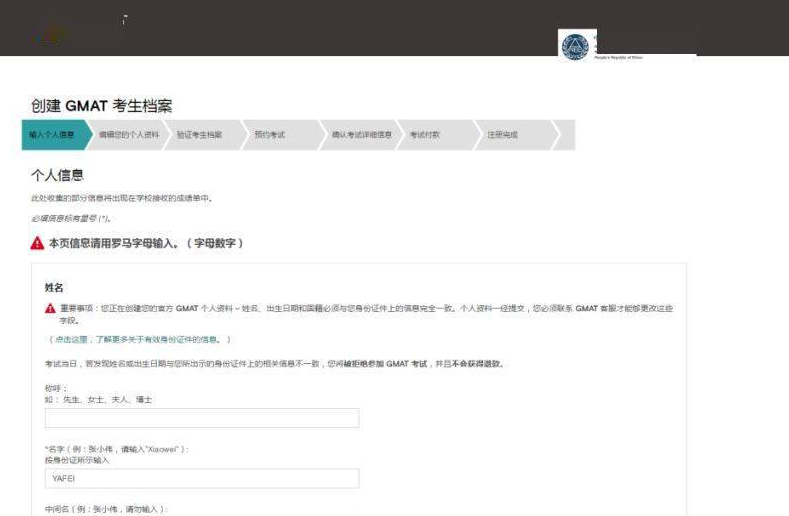Viewport: 789px width, 516px height.
Task: Focus the name field containing YAFEI
Action: pos(202,478)
